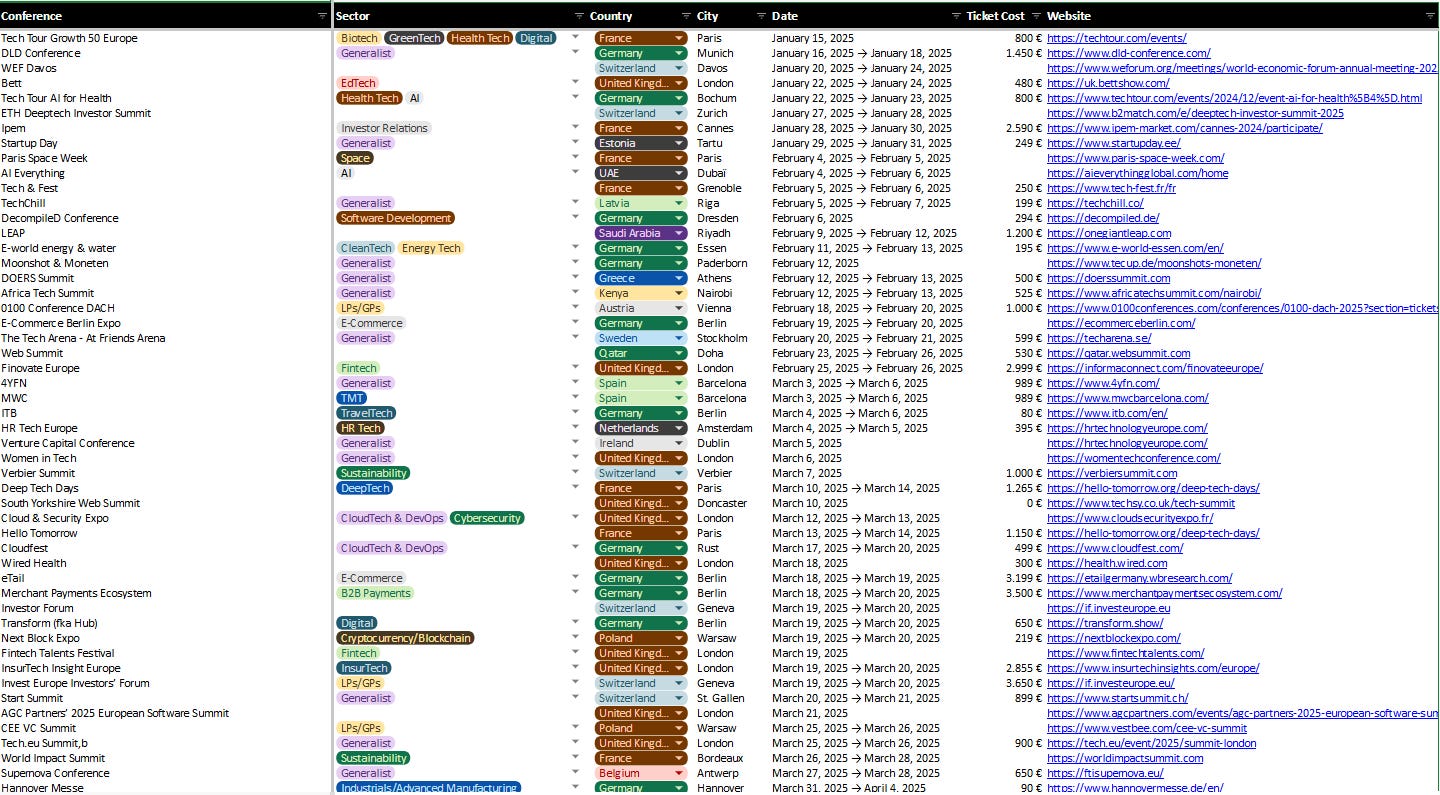Select the Finovate Europe conference cell
This screenshot has width=1440, height=795.
[x=165, y=368]
